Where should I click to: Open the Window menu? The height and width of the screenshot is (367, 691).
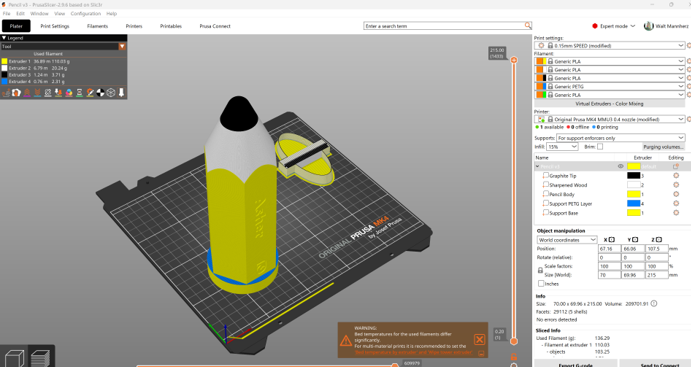point(39,14)
